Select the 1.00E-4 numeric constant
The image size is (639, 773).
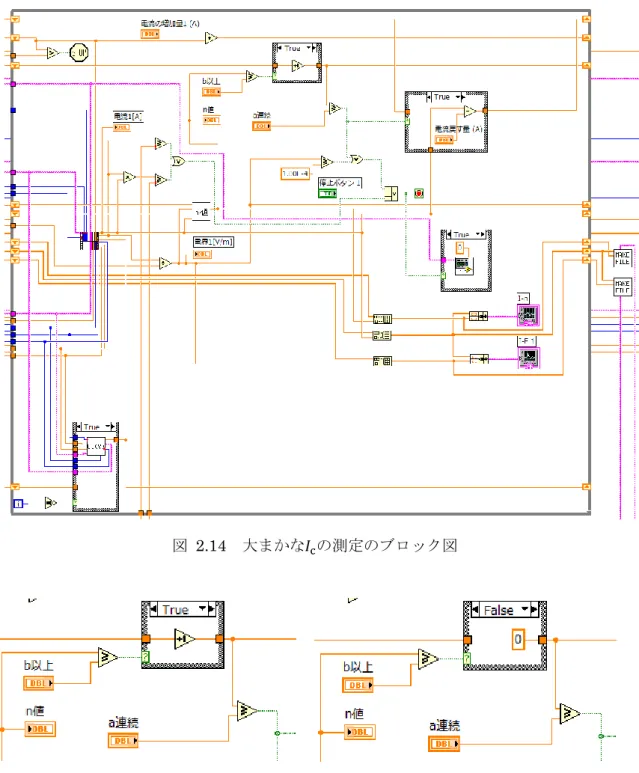click(295, 174)
